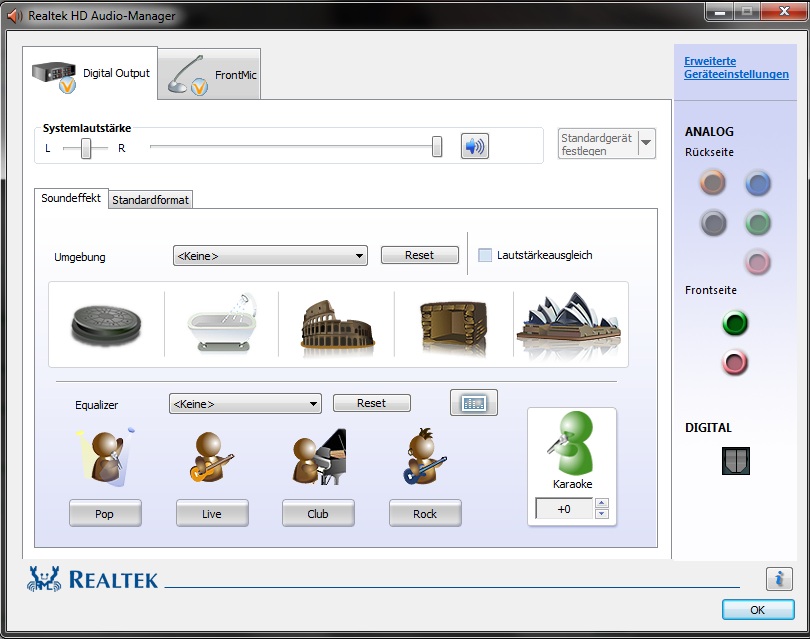810x639 pixels.
Task: Mute system volume with speaker icon
Action: click(474, 146)
